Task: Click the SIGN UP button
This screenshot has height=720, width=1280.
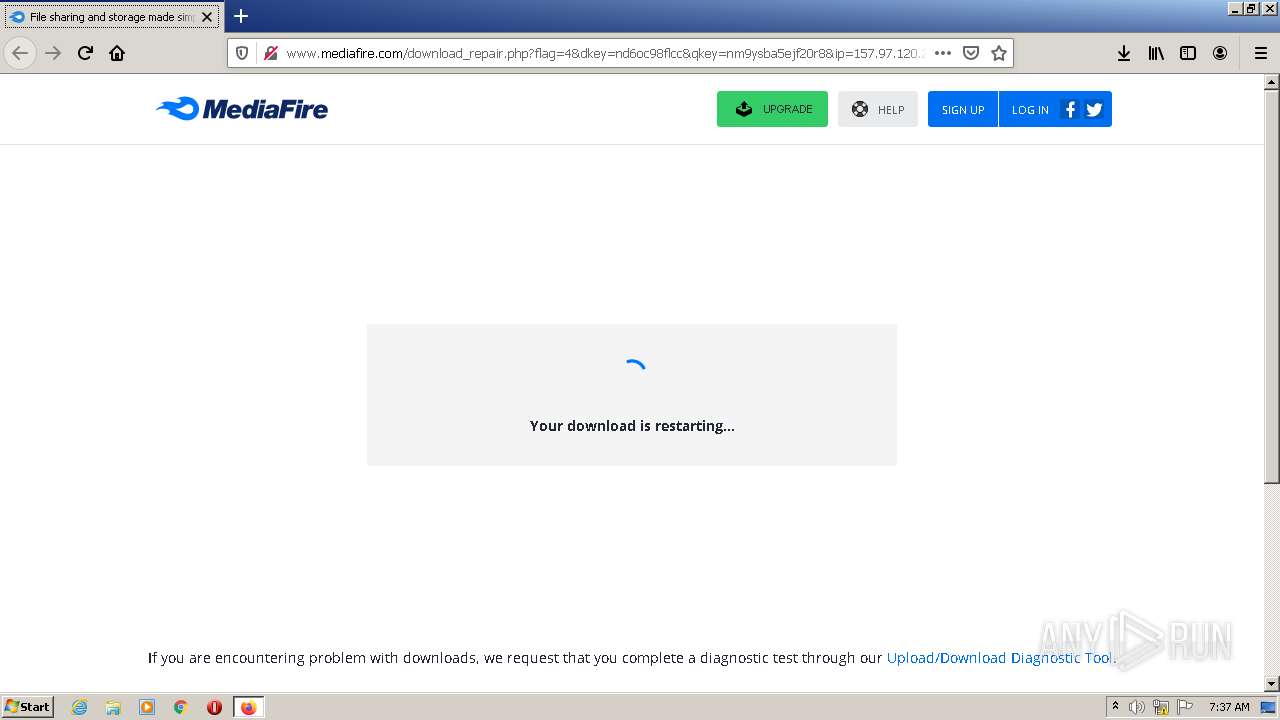Action: [963, 109]
